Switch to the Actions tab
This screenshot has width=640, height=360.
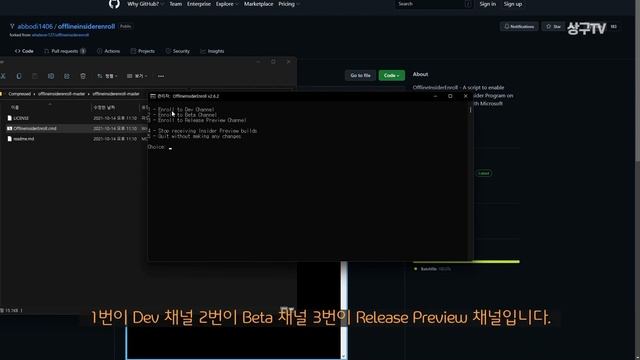click(x=109, y=51)
